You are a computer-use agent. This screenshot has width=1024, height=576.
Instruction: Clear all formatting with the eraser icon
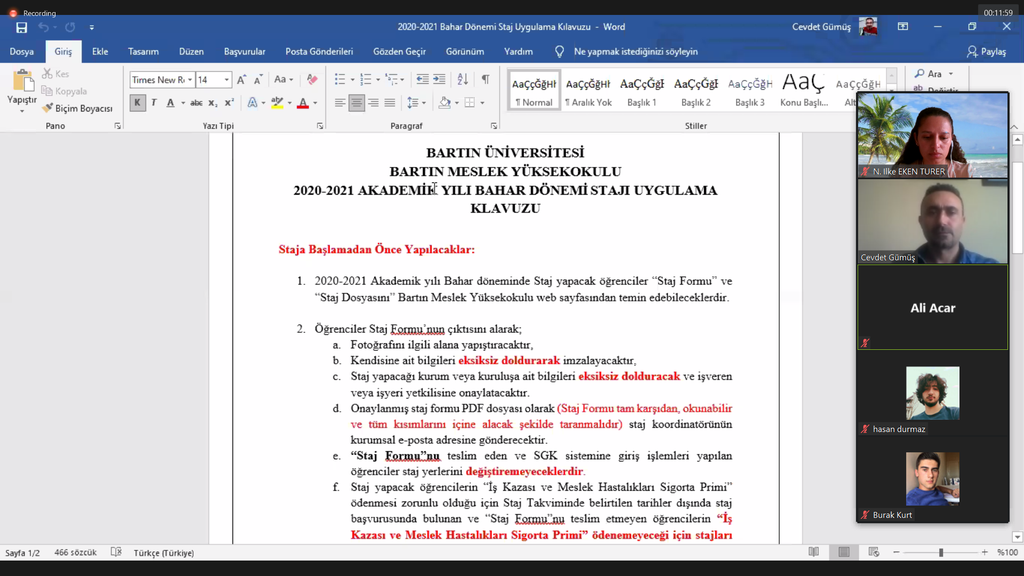pyautogui.click(x=312, y=80)
